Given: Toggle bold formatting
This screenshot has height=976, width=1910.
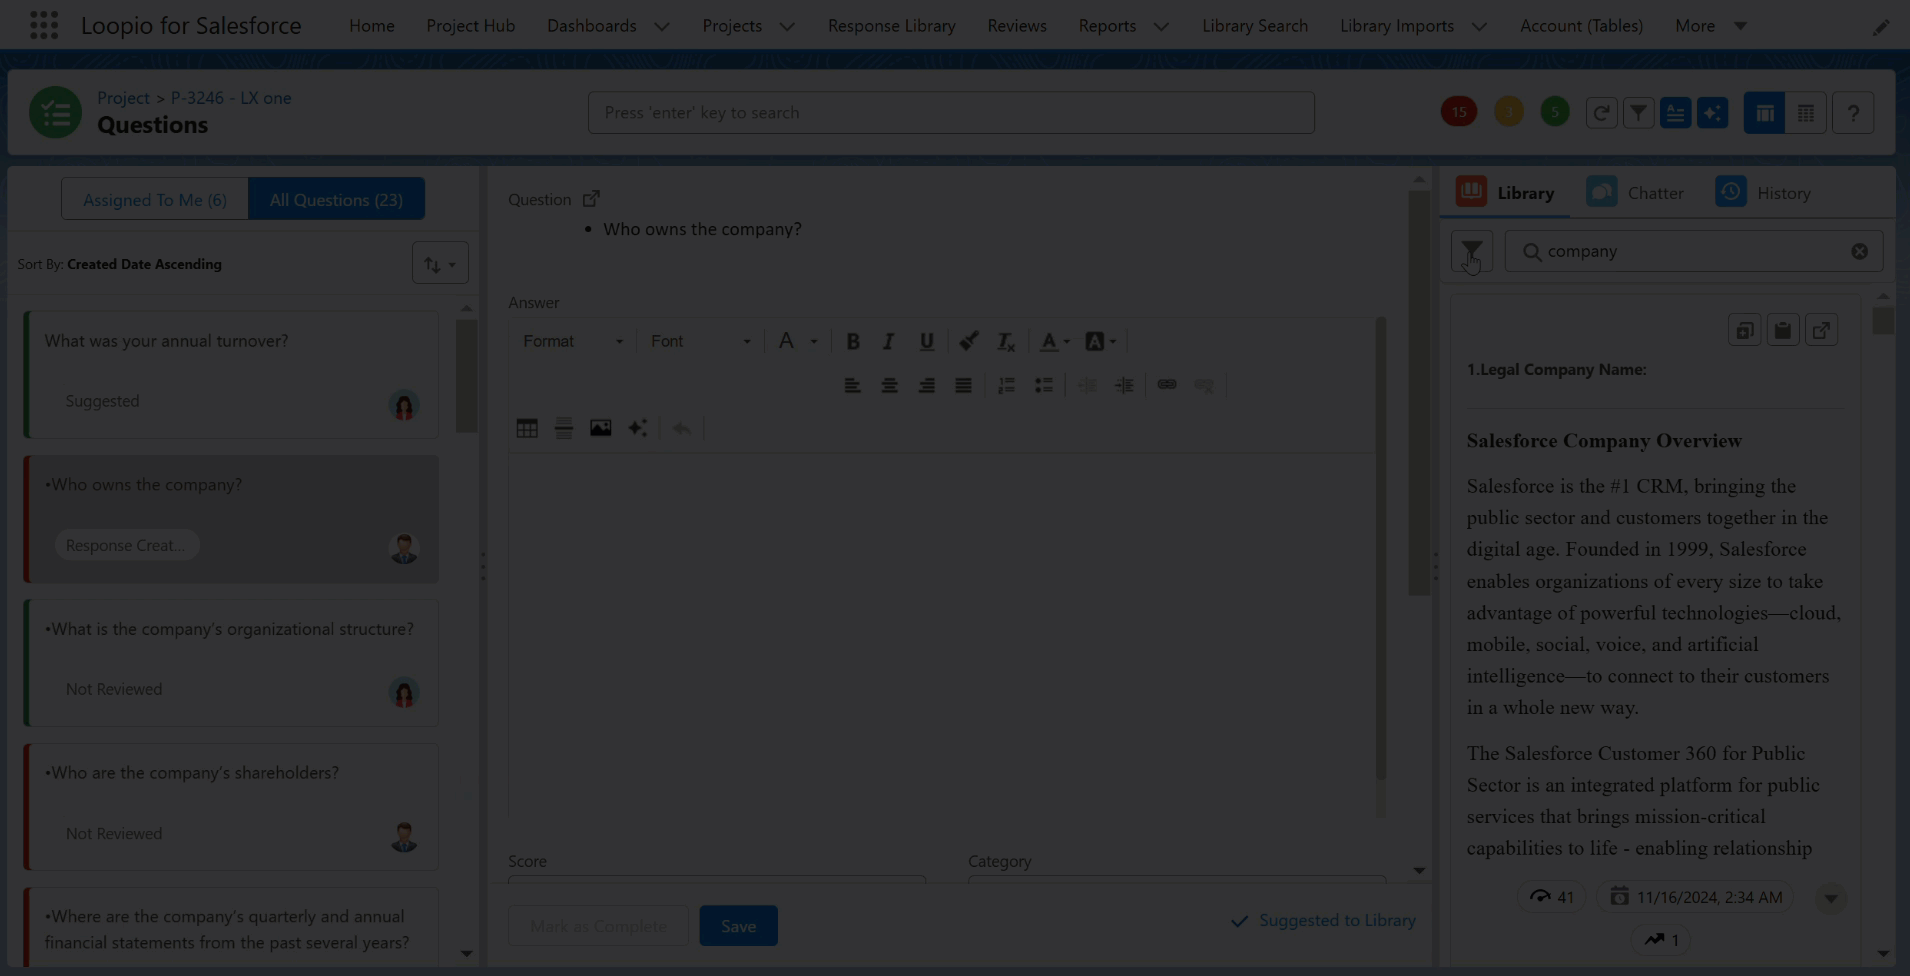Looking at the screenshot, I should tap(853, 342).
